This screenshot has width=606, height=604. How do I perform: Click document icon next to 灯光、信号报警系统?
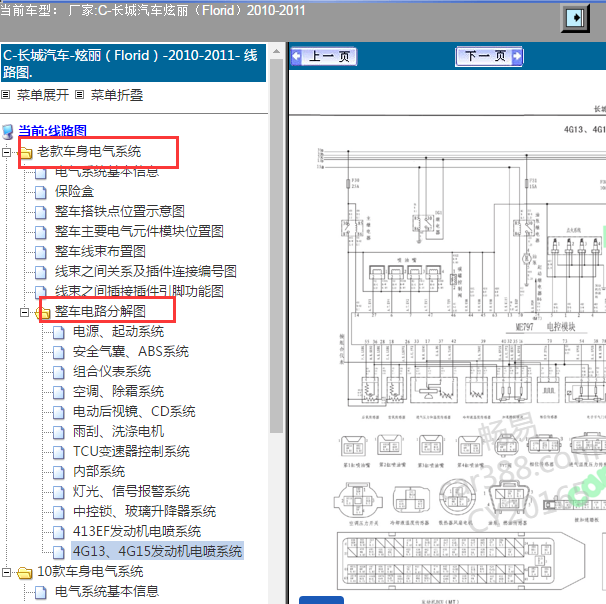tap(59, 492)
